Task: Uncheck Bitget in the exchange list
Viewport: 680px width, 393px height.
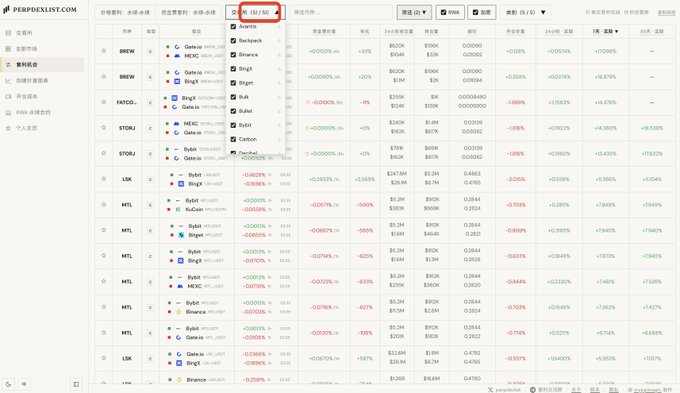Action: pos(233,83)
